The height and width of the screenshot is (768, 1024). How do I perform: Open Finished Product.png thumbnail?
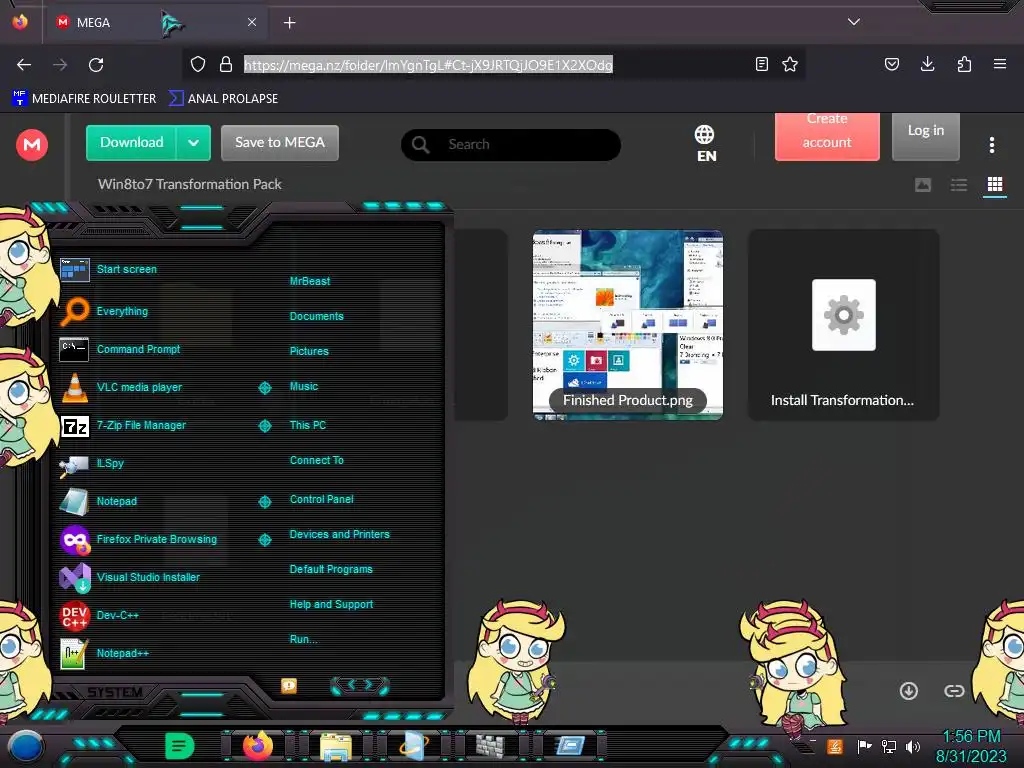628,325
